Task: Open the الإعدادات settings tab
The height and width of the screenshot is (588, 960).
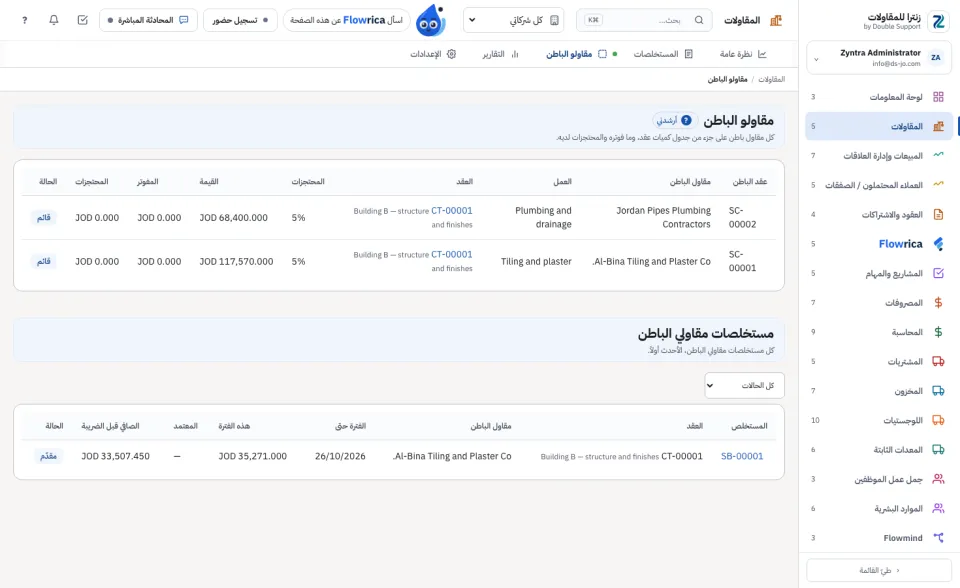Action: click(433, 54)
